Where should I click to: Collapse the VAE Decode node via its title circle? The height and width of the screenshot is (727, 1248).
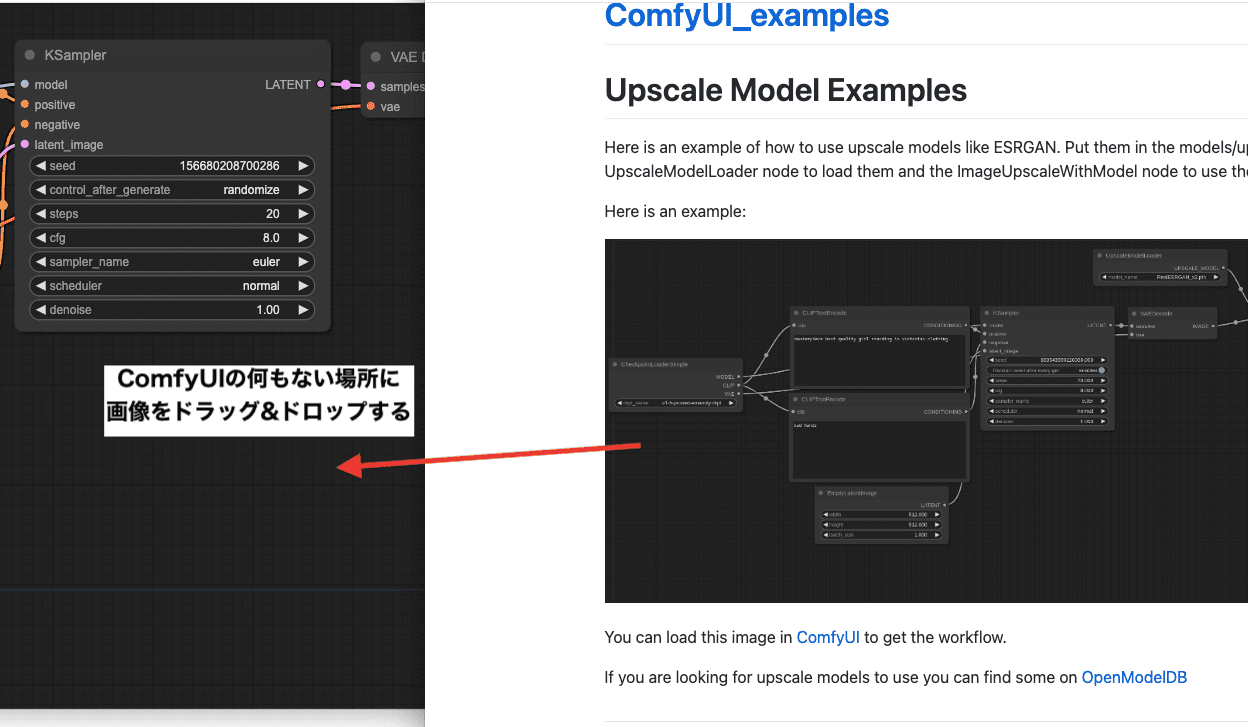(x=376, y=56)
